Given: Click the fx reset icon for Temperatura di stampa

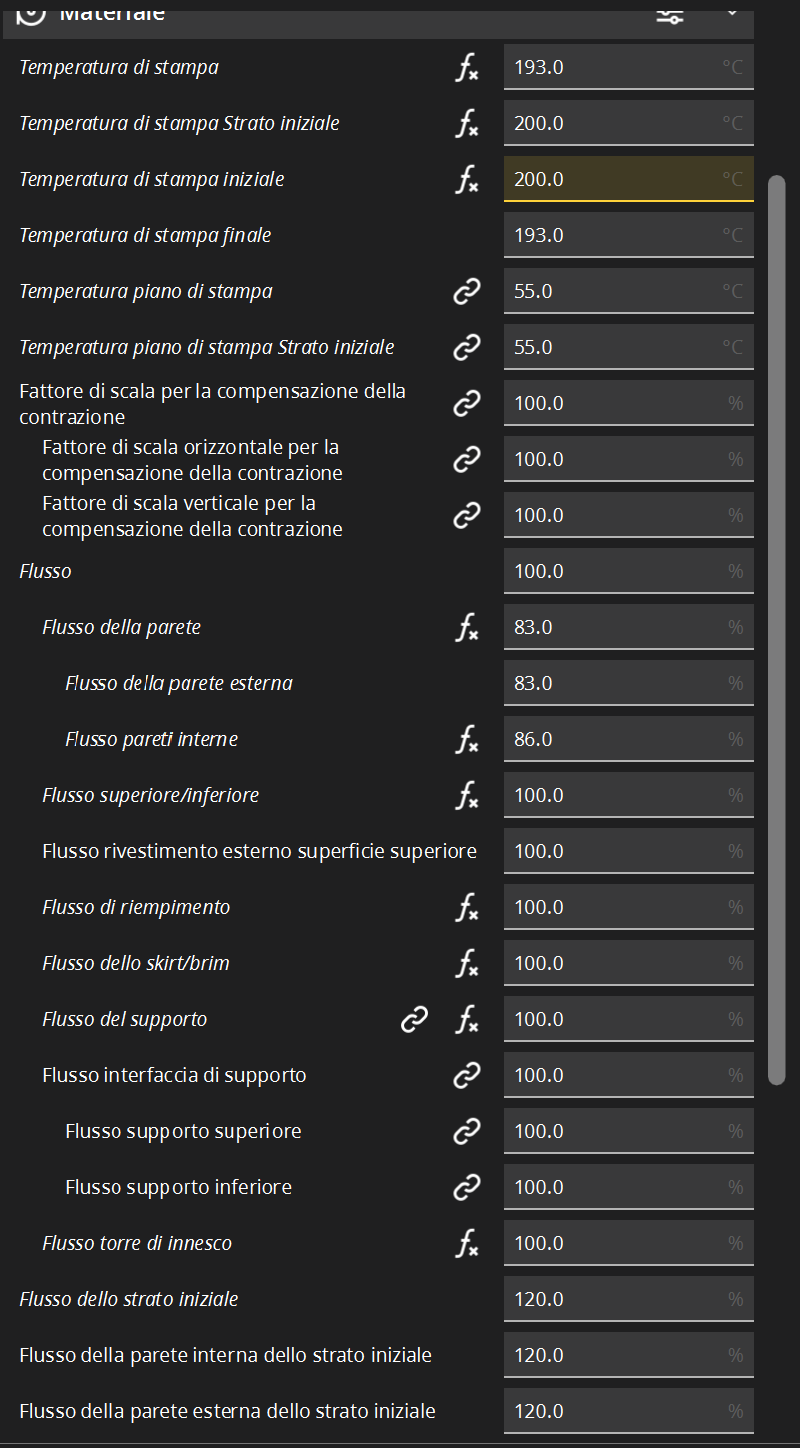Looking at the screenshot, I should pyautogui.click(x=466, y=68).
